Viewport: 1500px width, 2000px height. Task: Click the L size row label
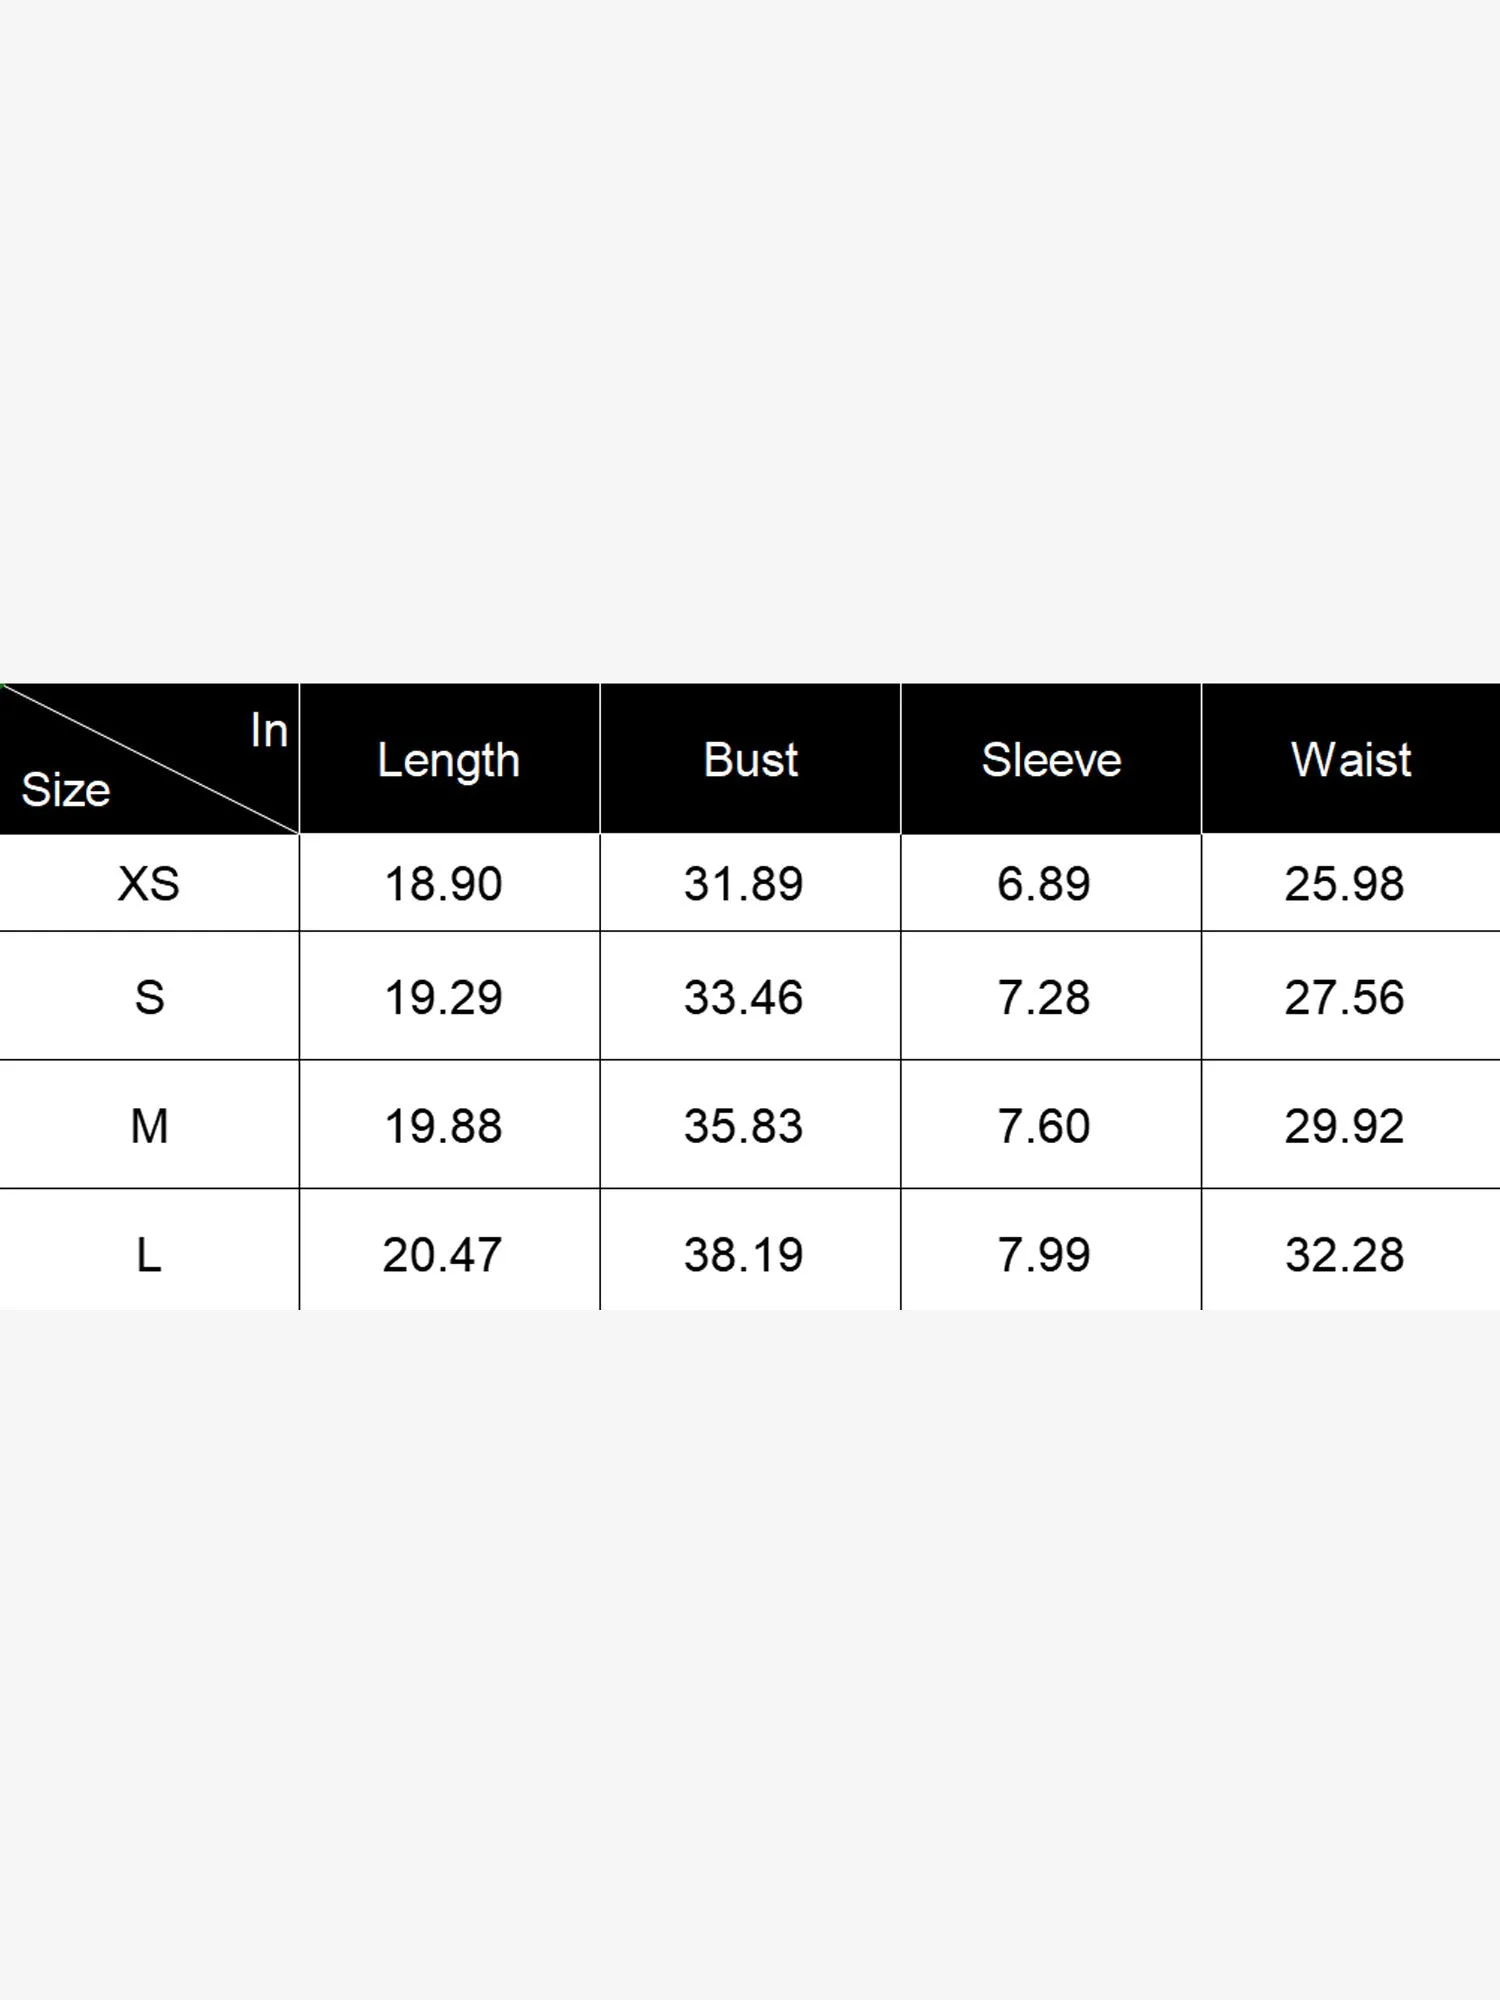(x=149, y=1254)
